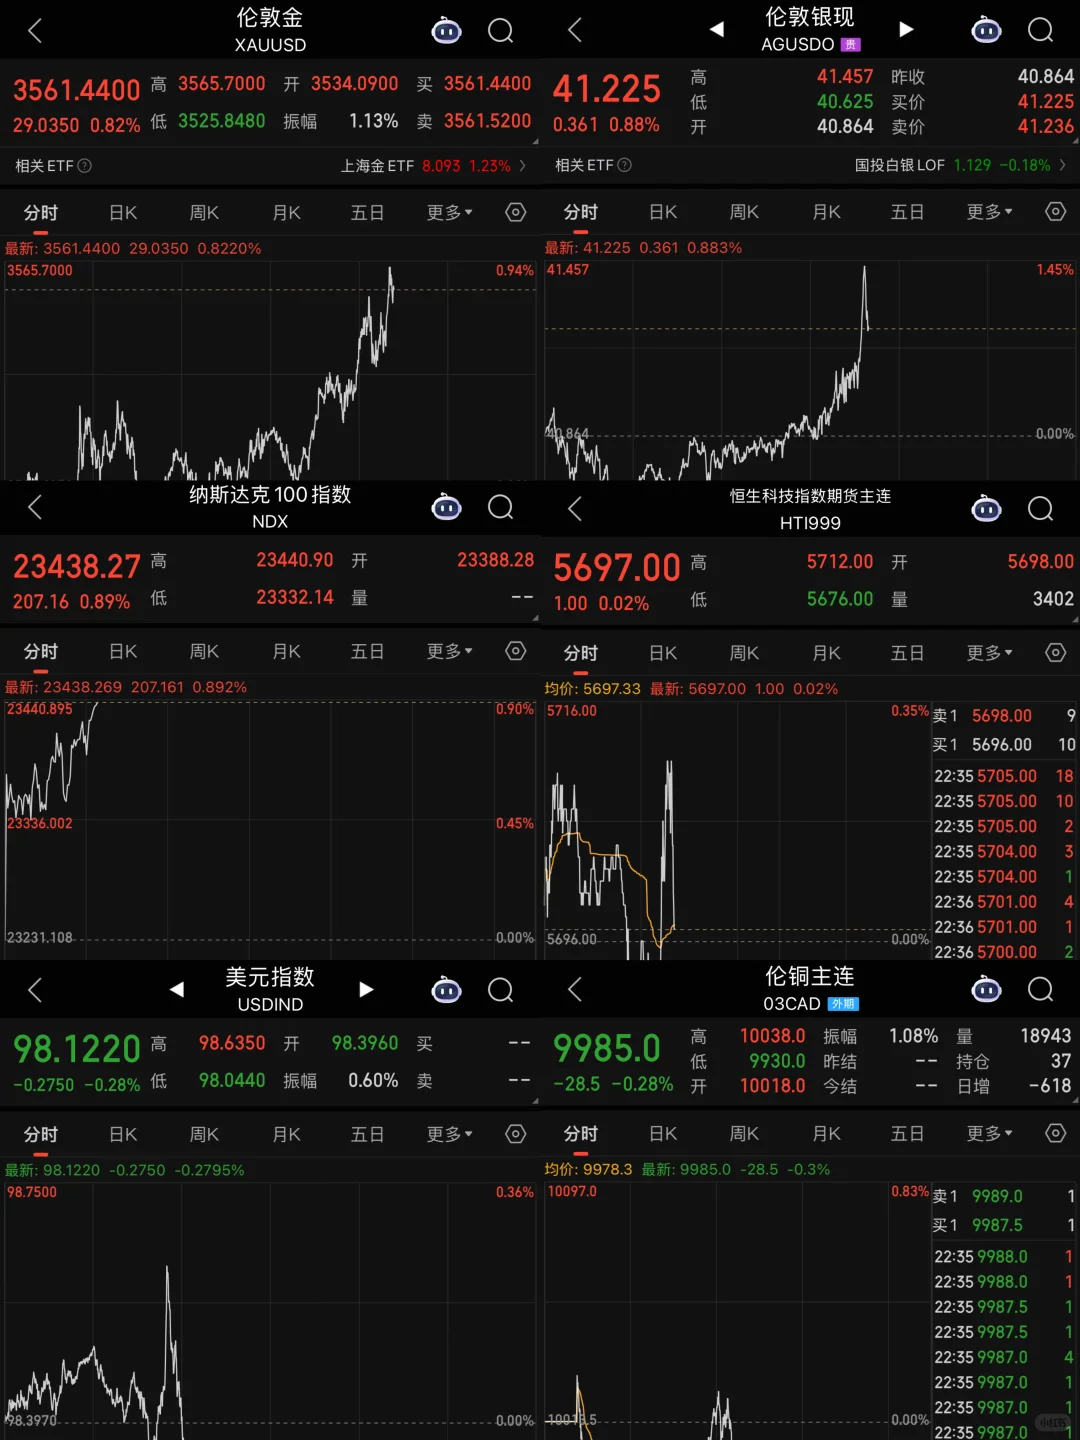
Task: Select 日K tab in 伦敦金 panel
Action: point(123,212)
